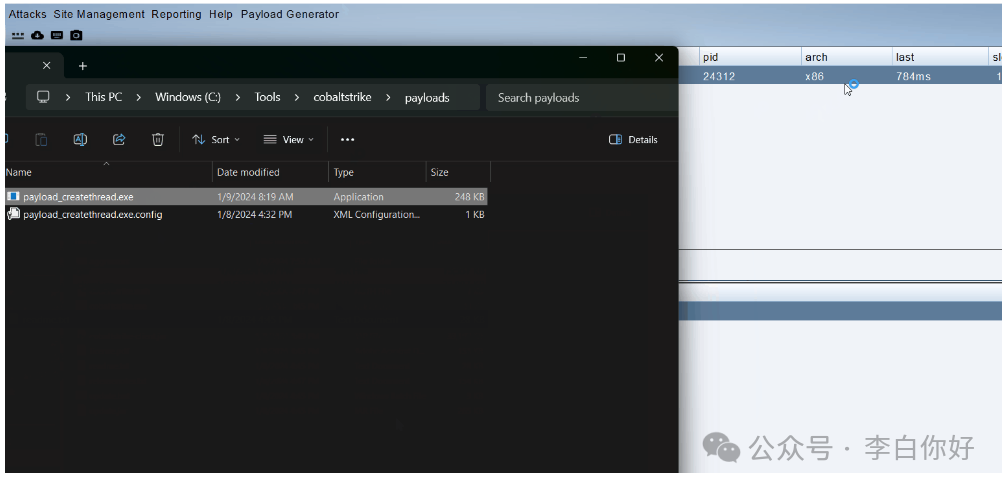Click the payload_createthread.exe.config file icon

point(13,214)
